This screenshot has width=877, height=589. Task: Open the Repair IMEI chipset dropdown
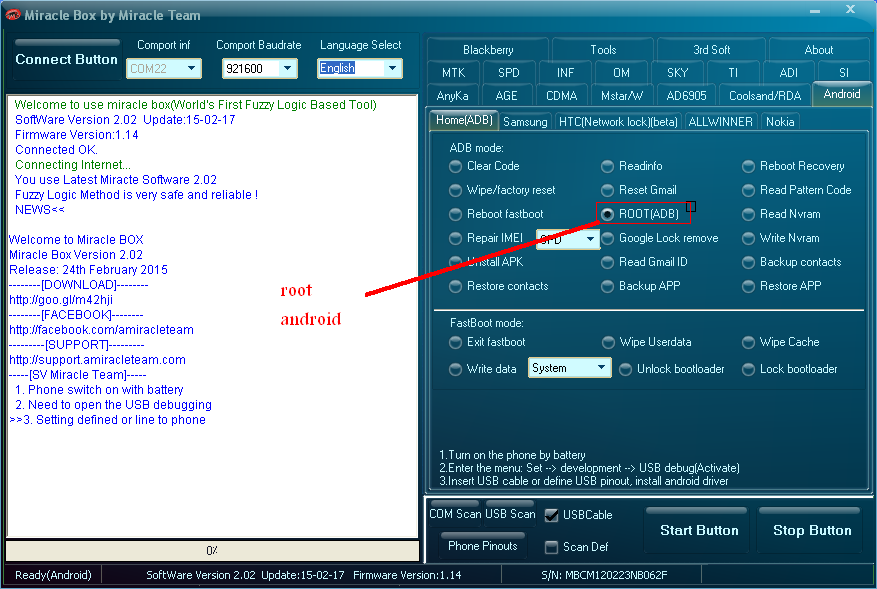[x=568, y=239]
